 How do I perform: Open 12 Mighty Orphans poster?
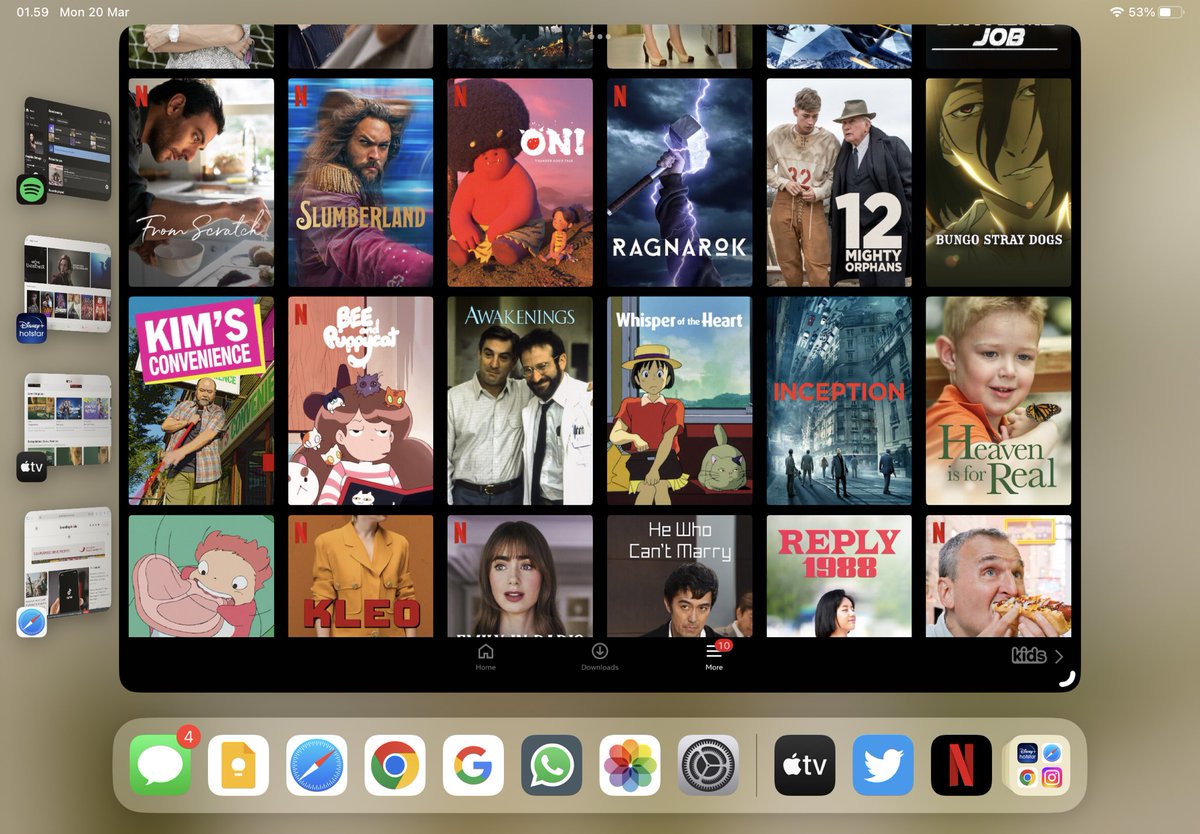(x=839, y=183)
